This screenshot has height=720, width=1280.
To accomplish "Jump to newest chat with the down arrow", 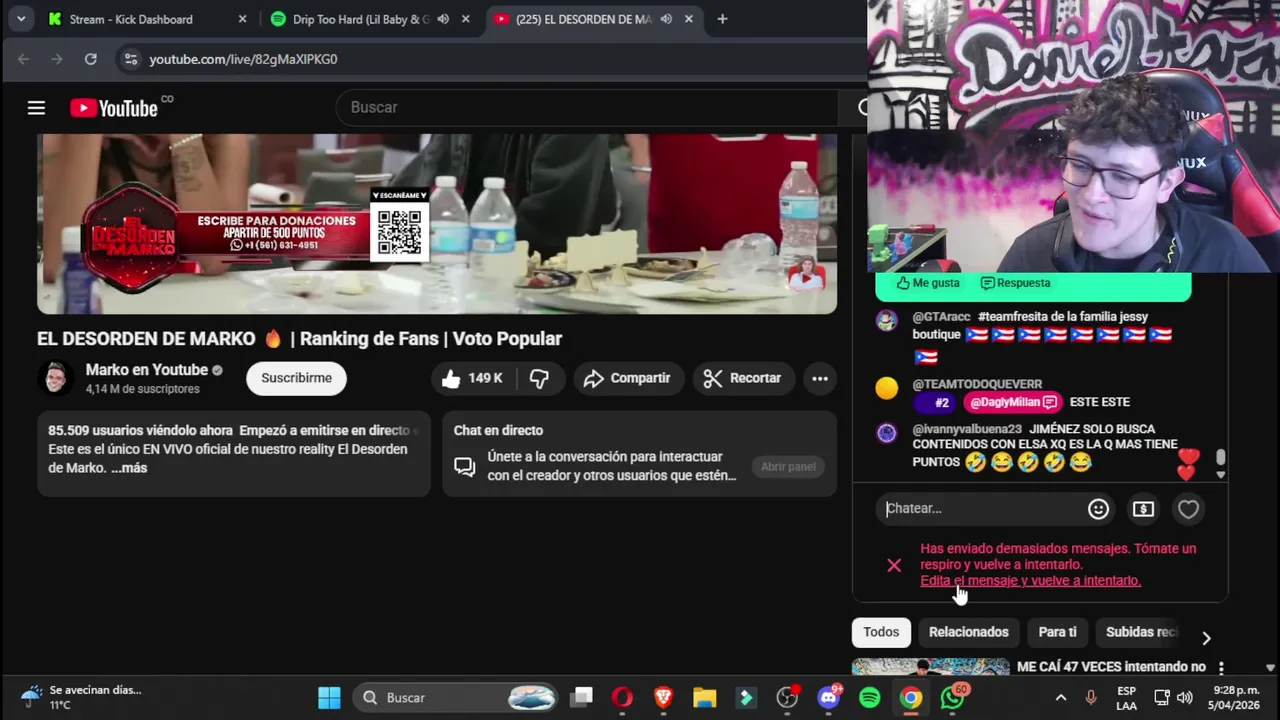I will pyautogui.click(x=1220, y=476).
